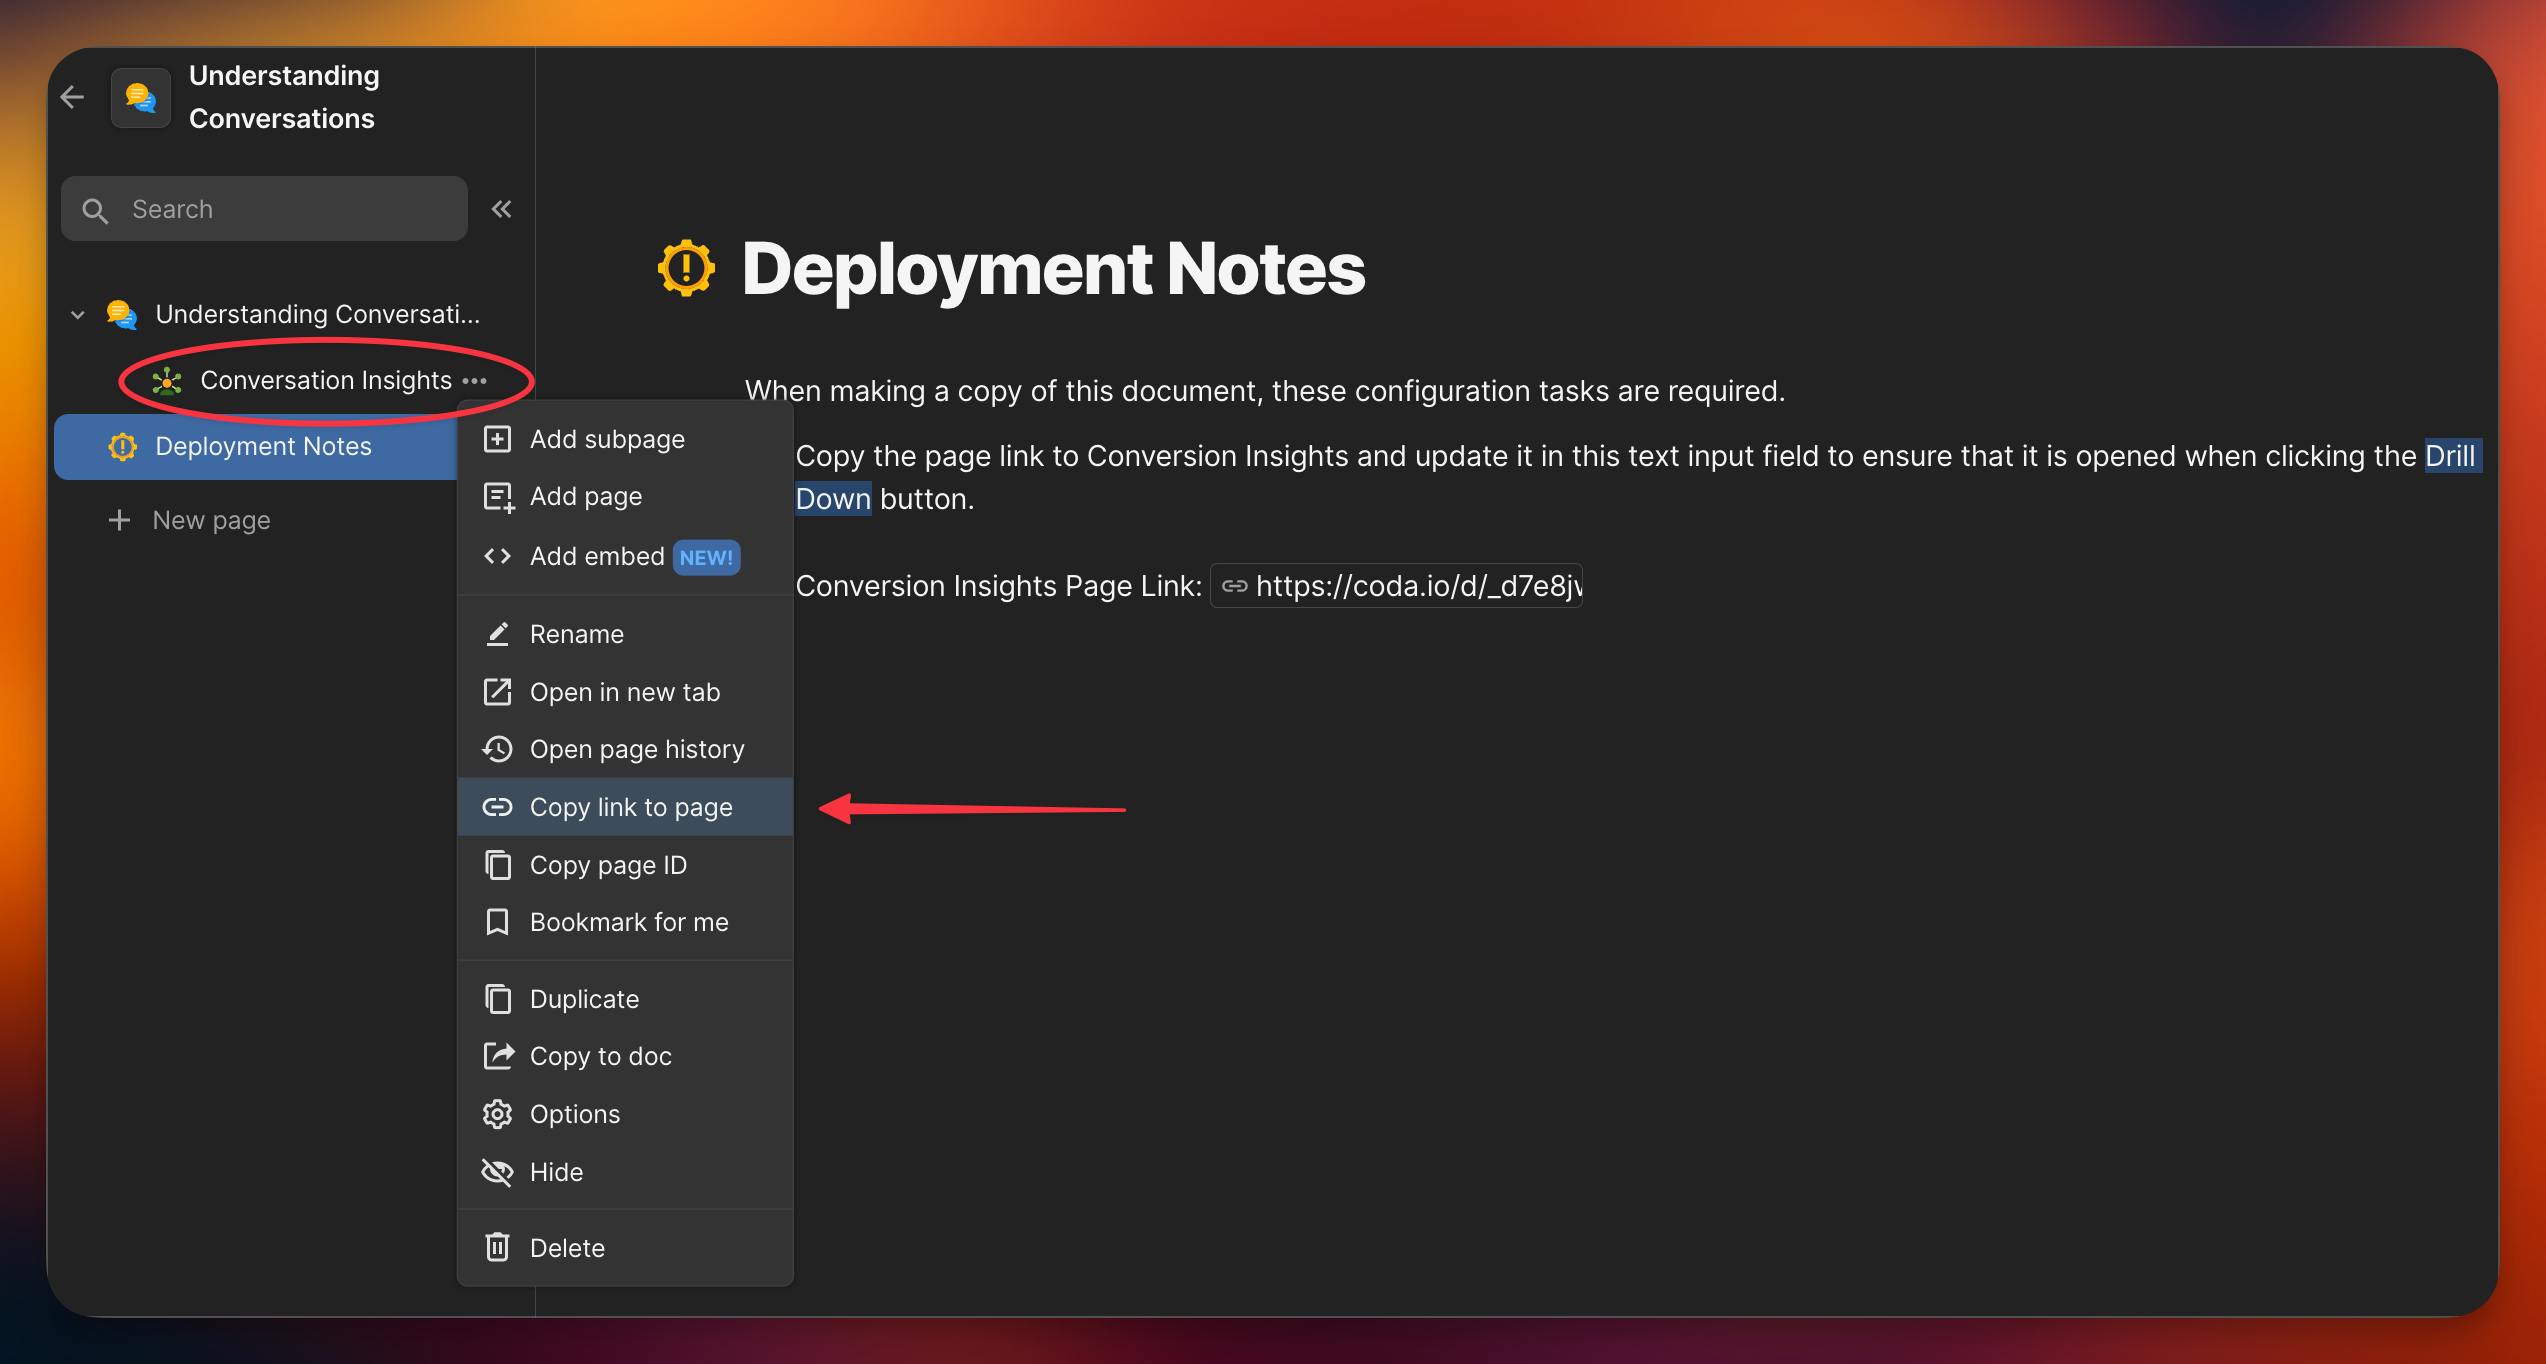
Task: Click the Conversion Insights Page Link URL field
Action: point(1396,586)
